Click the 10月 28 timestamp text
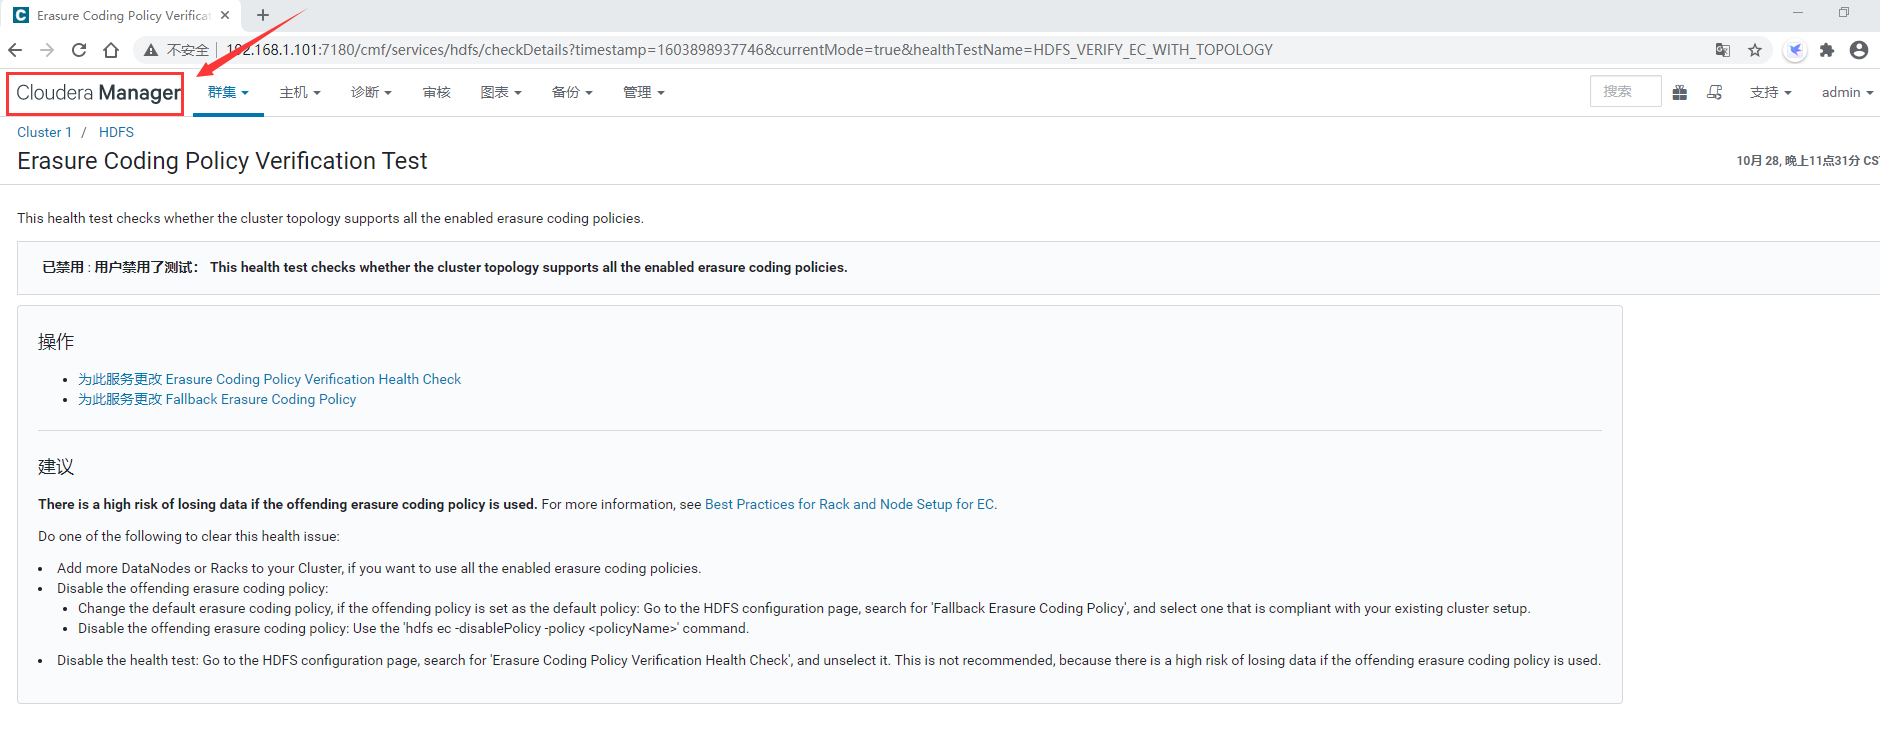 tap(1807, 160)
